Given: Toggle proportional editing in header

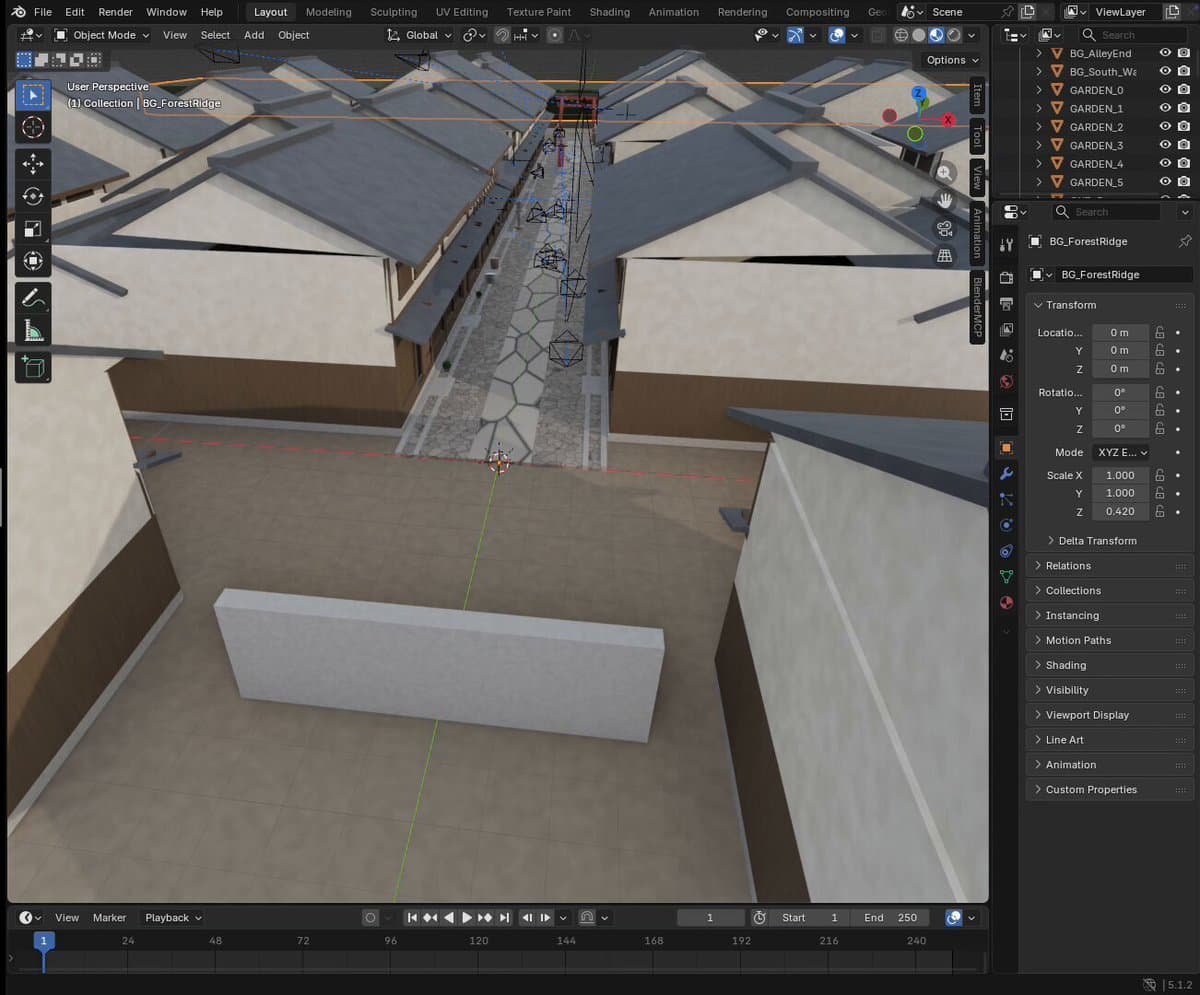Looking at the screenshot, I should point(555,35).
